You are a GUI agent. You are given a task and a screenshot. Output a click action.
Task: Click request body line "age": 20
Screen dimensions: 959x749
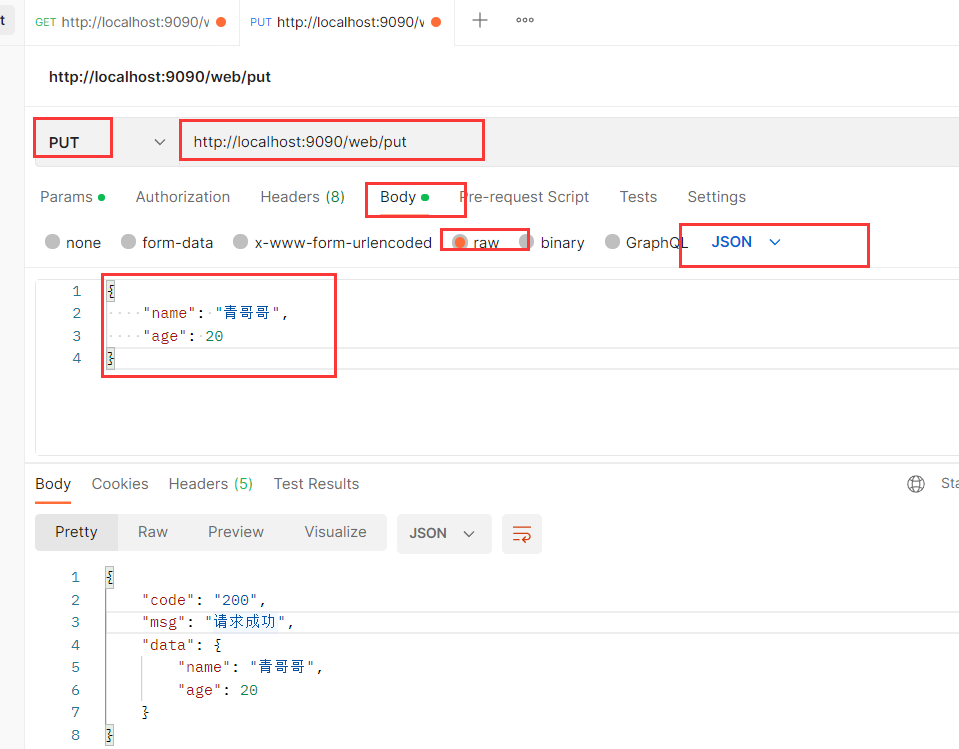[x=183, y=336]
